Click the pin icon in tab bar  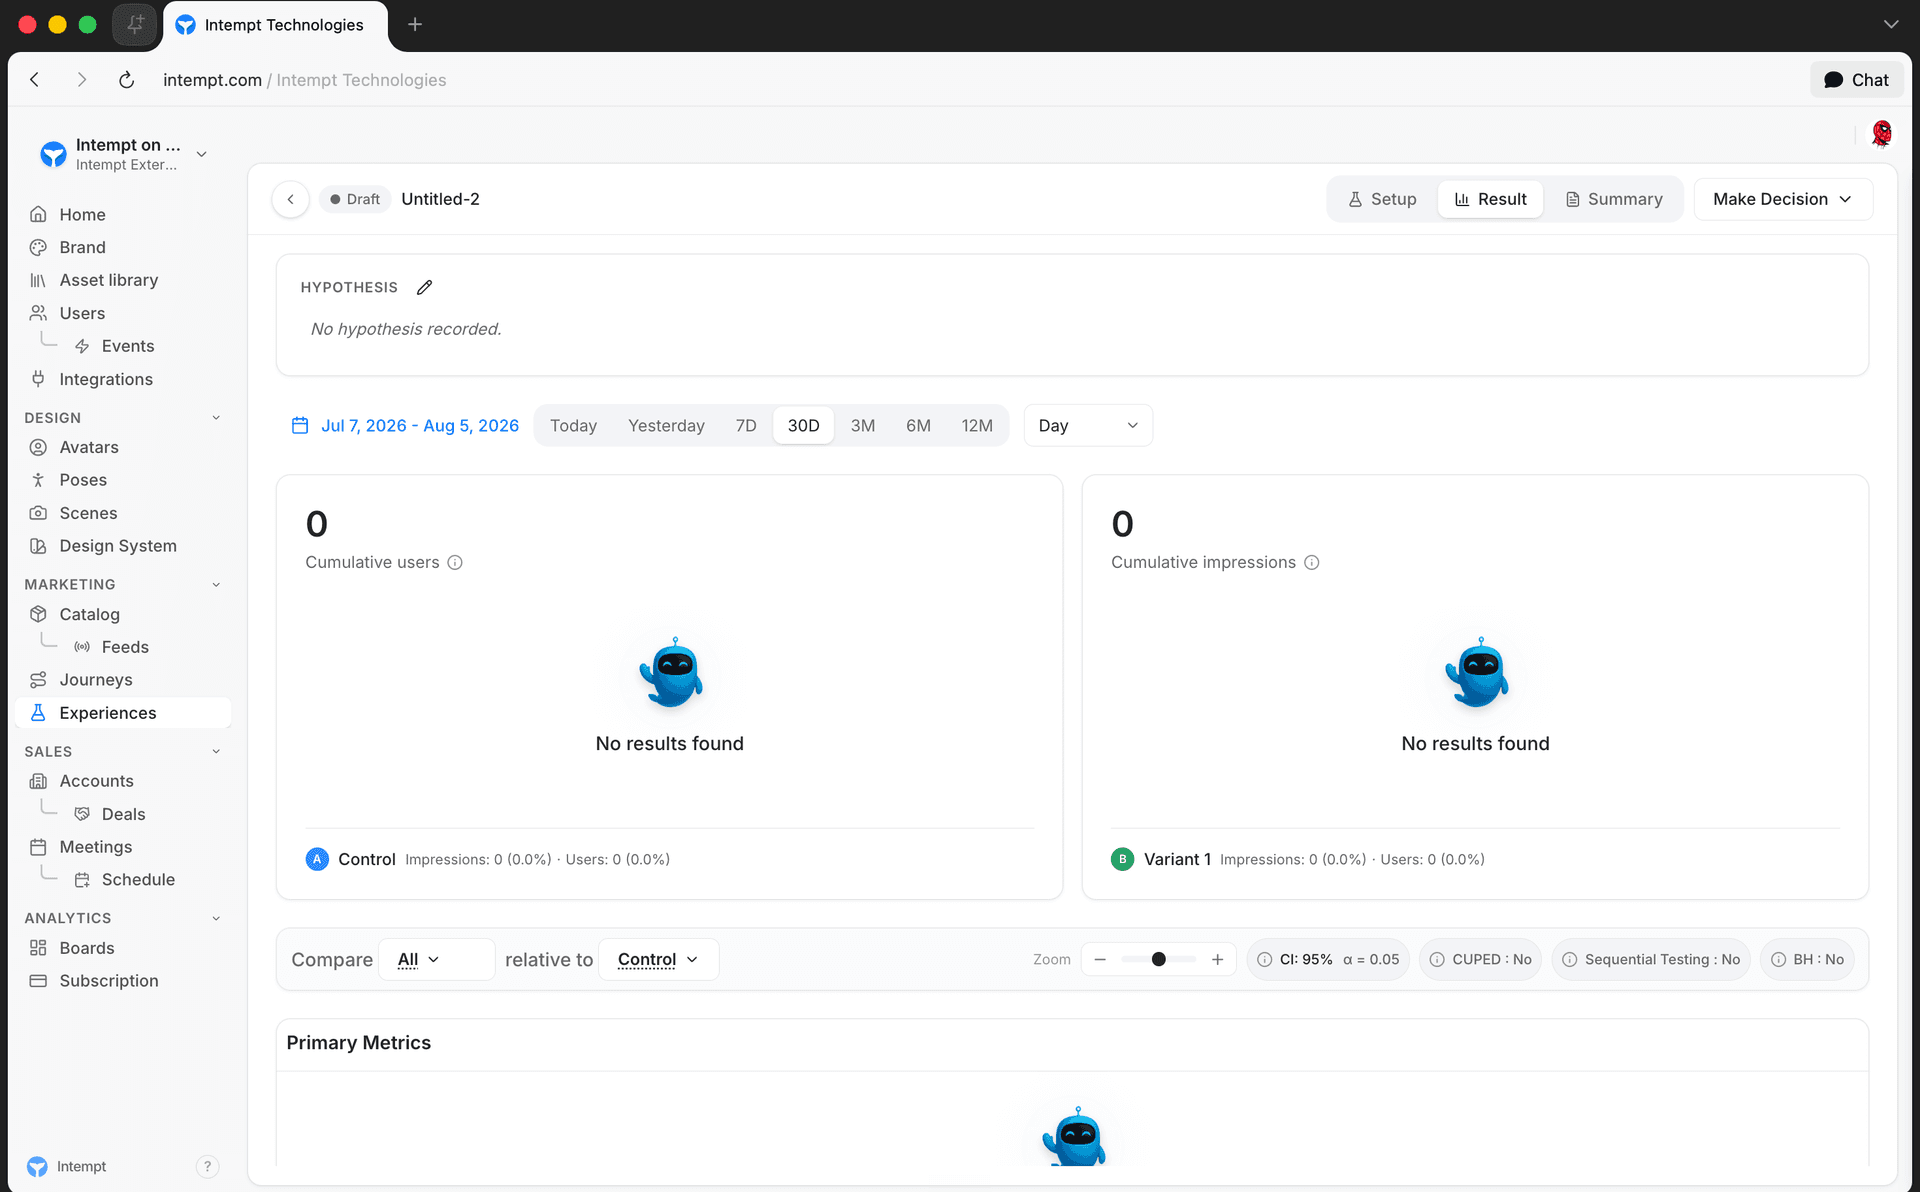135,24
